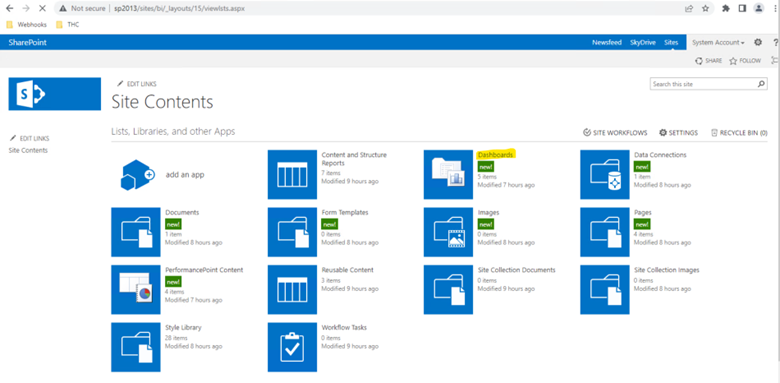Expand the System Account dropdown menu
Image resolution: width=780 pixels, height=383 pixels.
click(718, 43)
